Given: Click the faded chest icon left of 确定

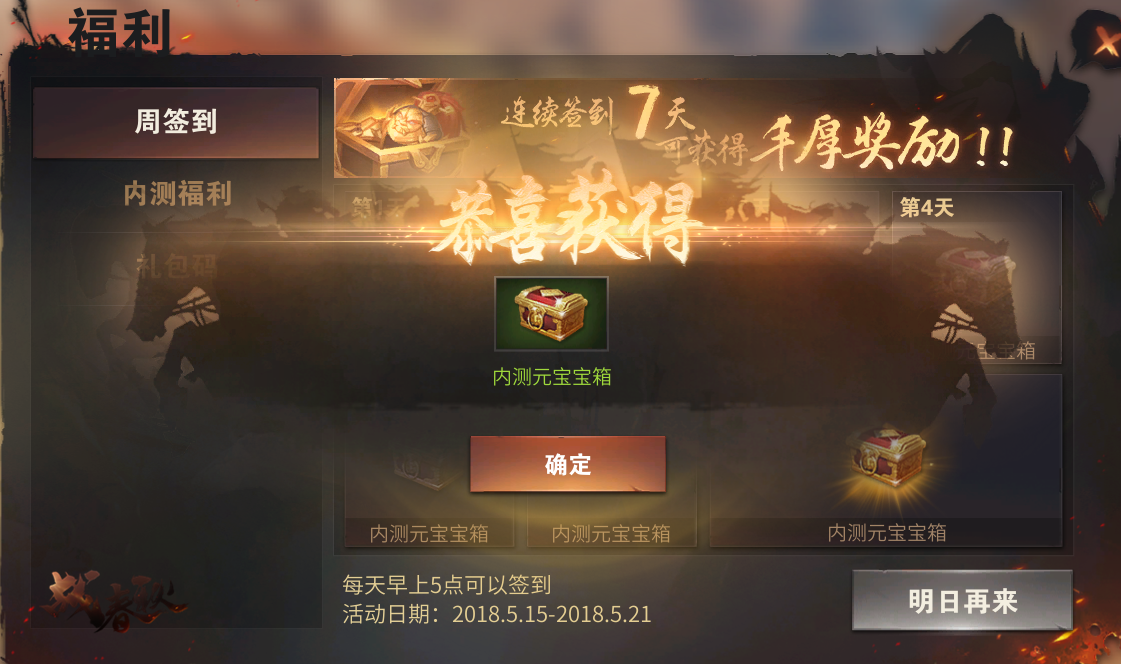Looking at the screenshot, I should pos(420,468).
